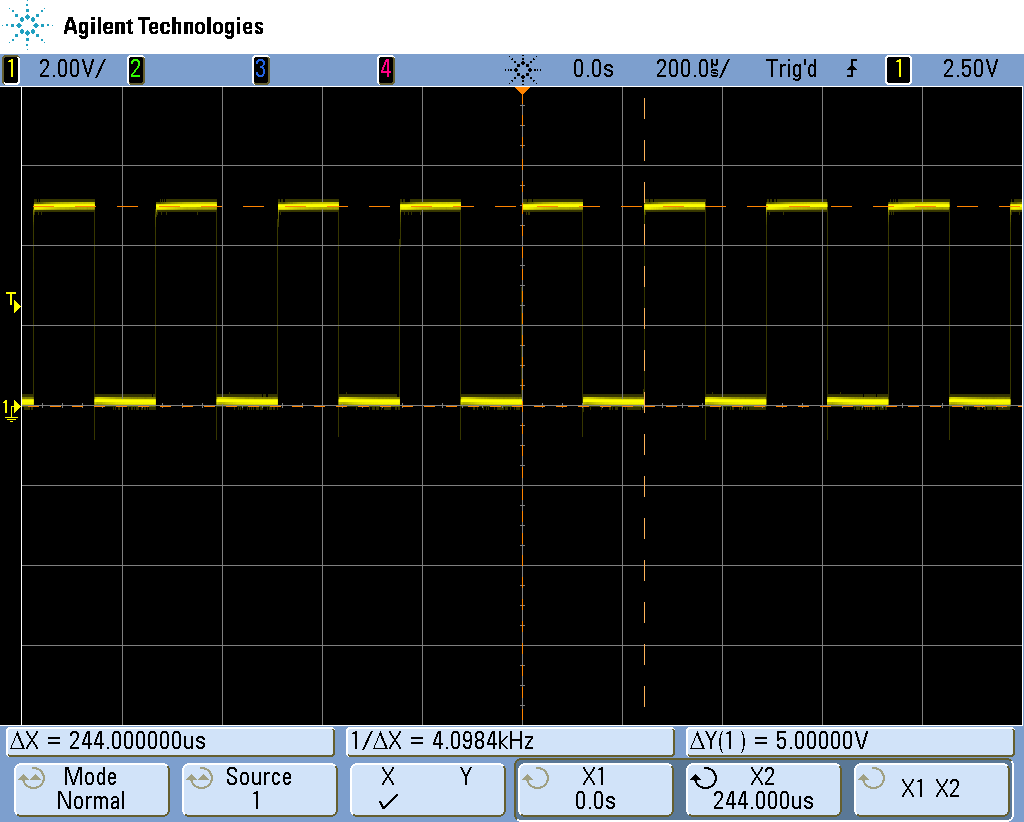
Task: Toggle the X cursor option with checkmark
Action: tap(388, 789)
